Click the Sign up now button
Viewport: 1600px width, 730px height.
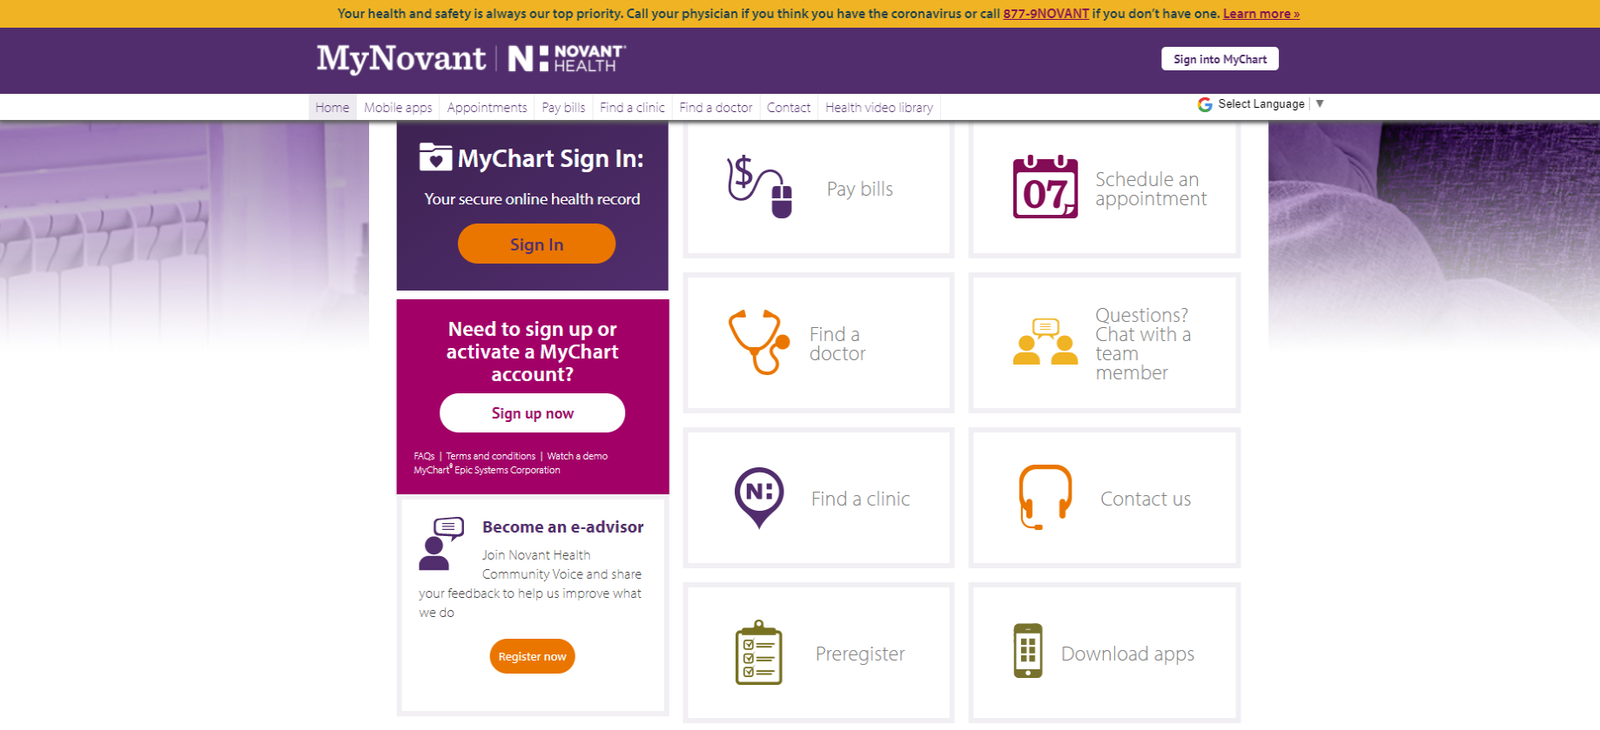coord(533,413)
